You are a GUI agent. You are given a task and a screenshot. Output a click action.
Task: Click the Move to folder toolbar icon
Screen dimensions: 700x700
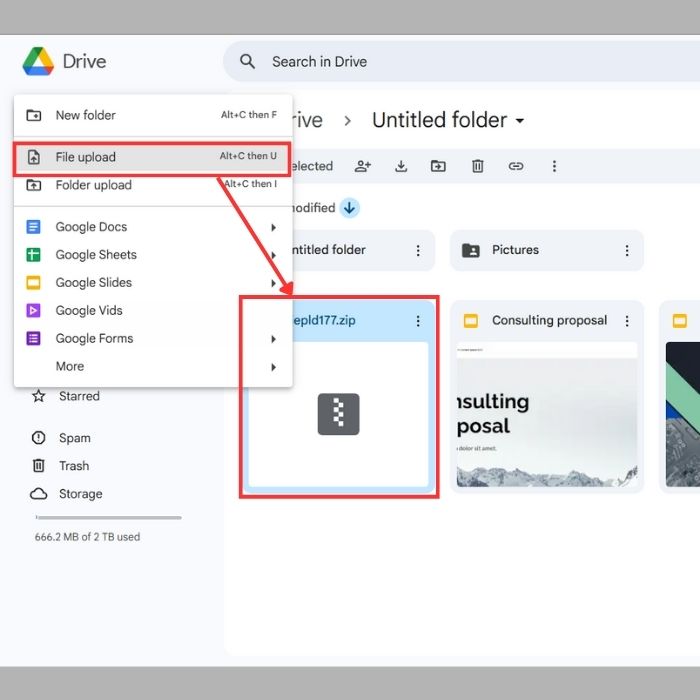point(438,166)
